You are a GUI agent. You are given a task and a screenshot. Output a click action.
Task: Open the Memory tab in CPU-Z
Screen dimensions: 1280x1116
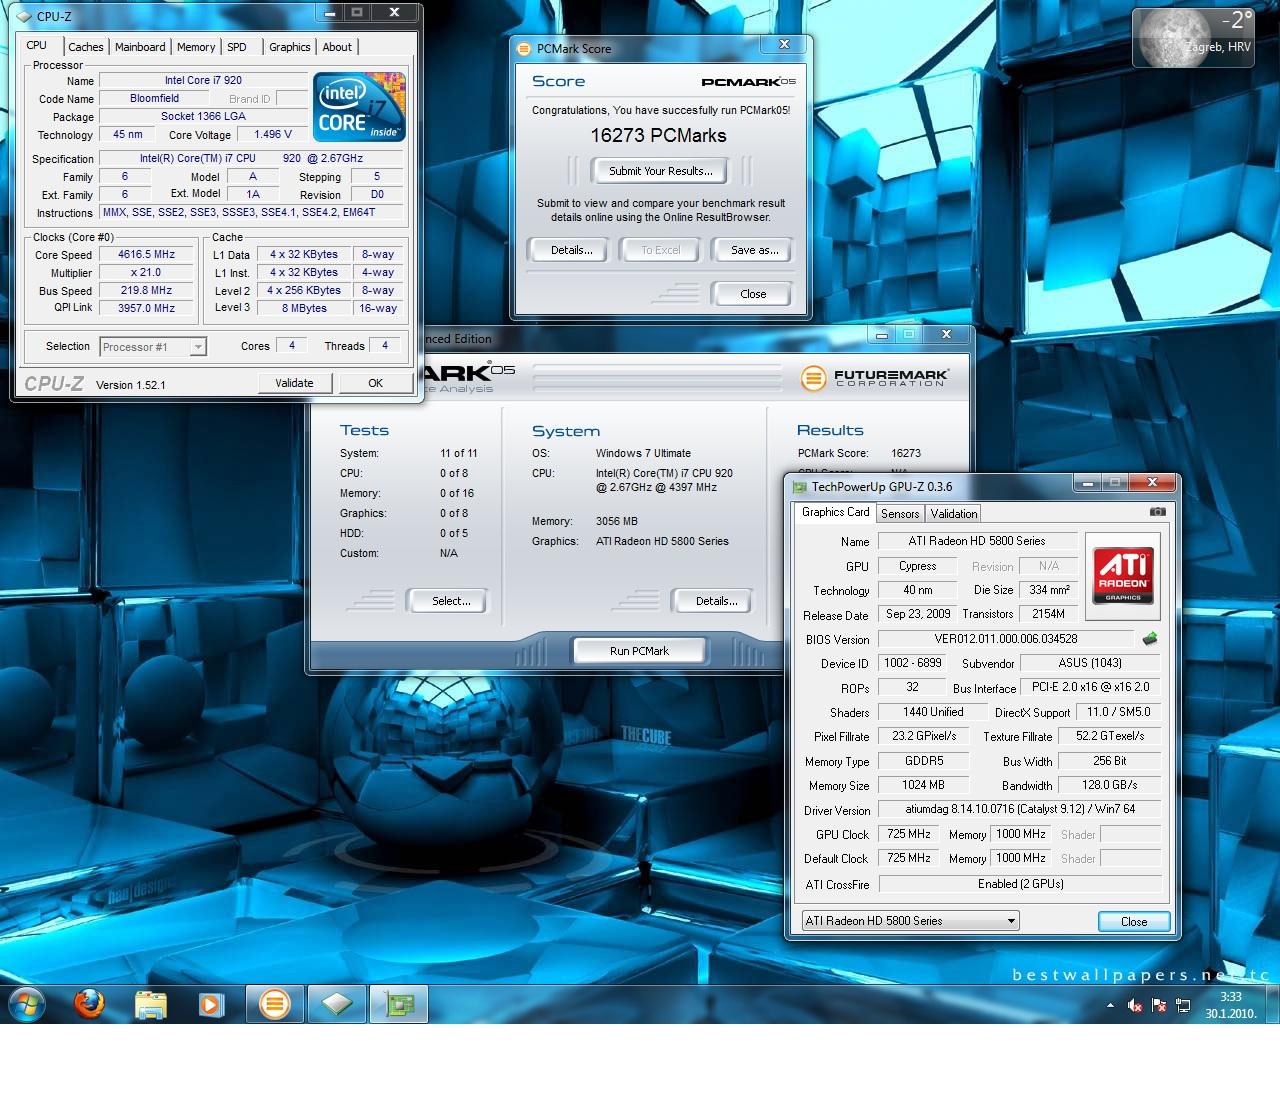[196, 47]
